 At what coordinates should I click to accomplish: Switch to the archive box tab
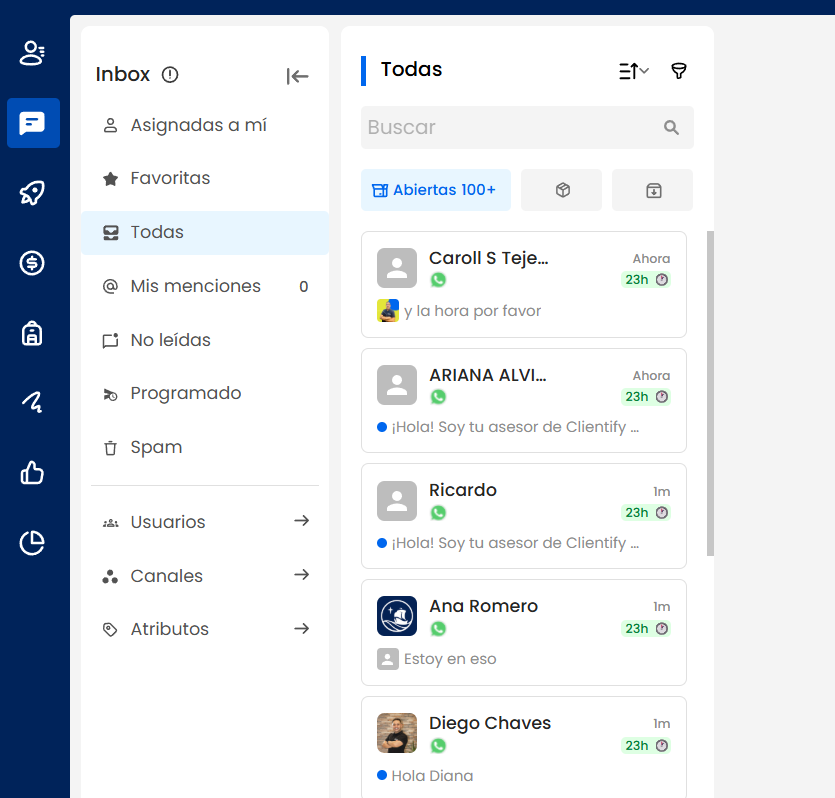tap(652, 190)
